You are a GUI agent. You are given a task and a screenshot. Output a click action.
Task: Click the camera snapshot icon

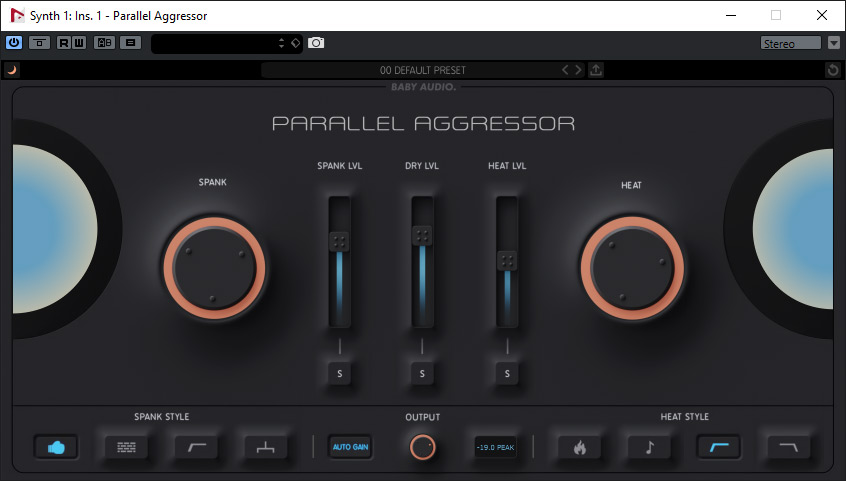[316, 43]
